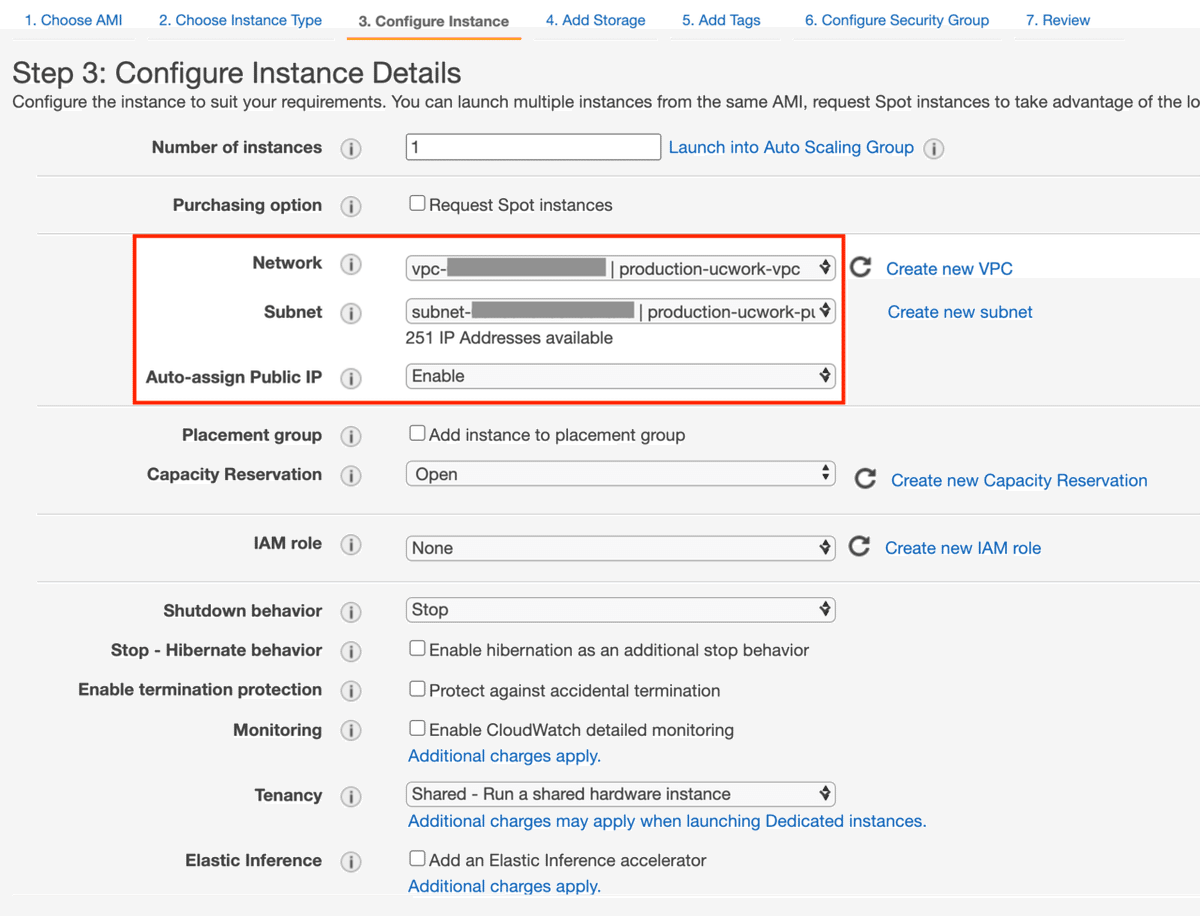This screenshot has height=916, width=1200.
Task: Go to the 4. Add Storage tab
Action: (x=595, y=20)
